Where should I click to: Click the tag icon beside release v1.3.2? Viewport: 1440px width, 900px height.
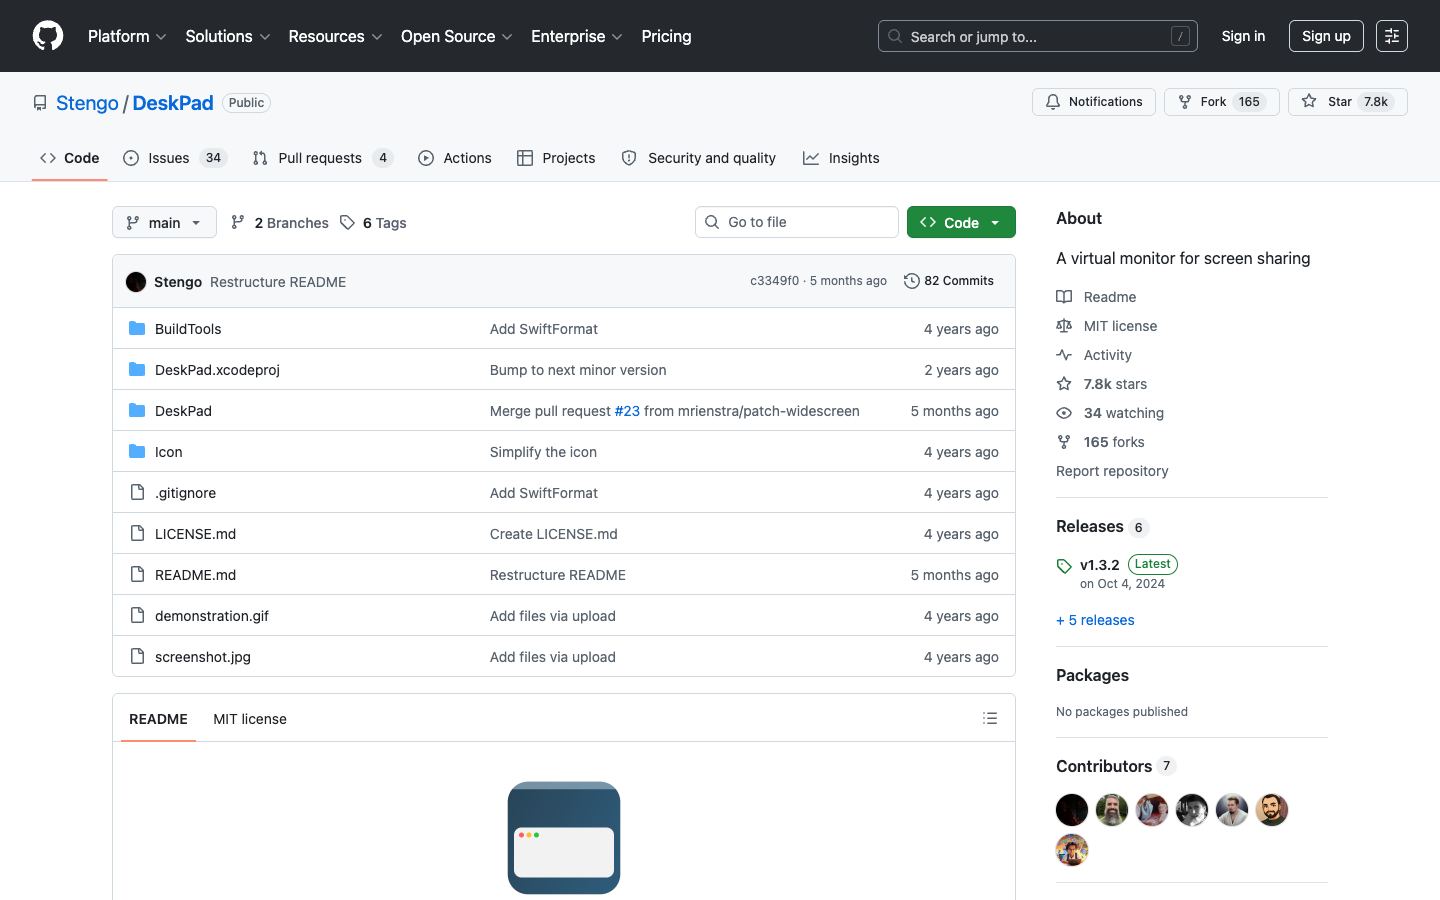pos(1064,566)
